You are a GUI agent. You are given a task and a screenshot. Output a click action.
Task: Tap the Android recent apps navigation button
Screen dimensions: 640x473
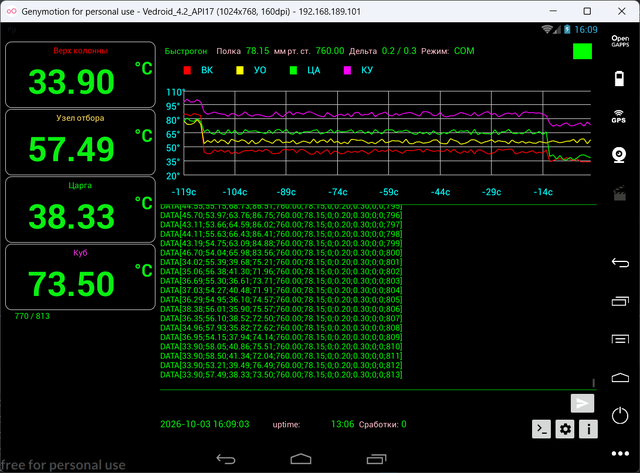pyautogui.click(x=376, y=459)
